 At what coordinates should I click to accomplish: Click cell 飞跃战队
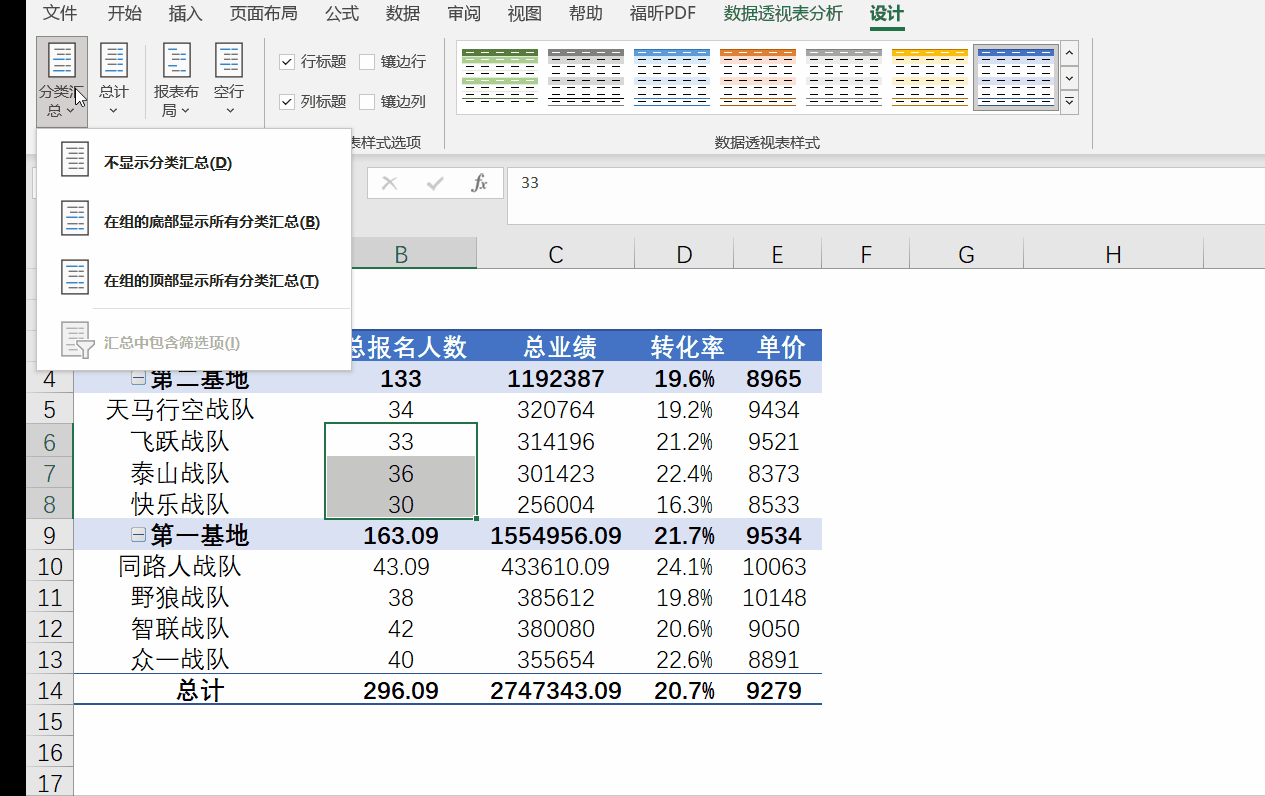pyautogui.click(x=199, y=441)
